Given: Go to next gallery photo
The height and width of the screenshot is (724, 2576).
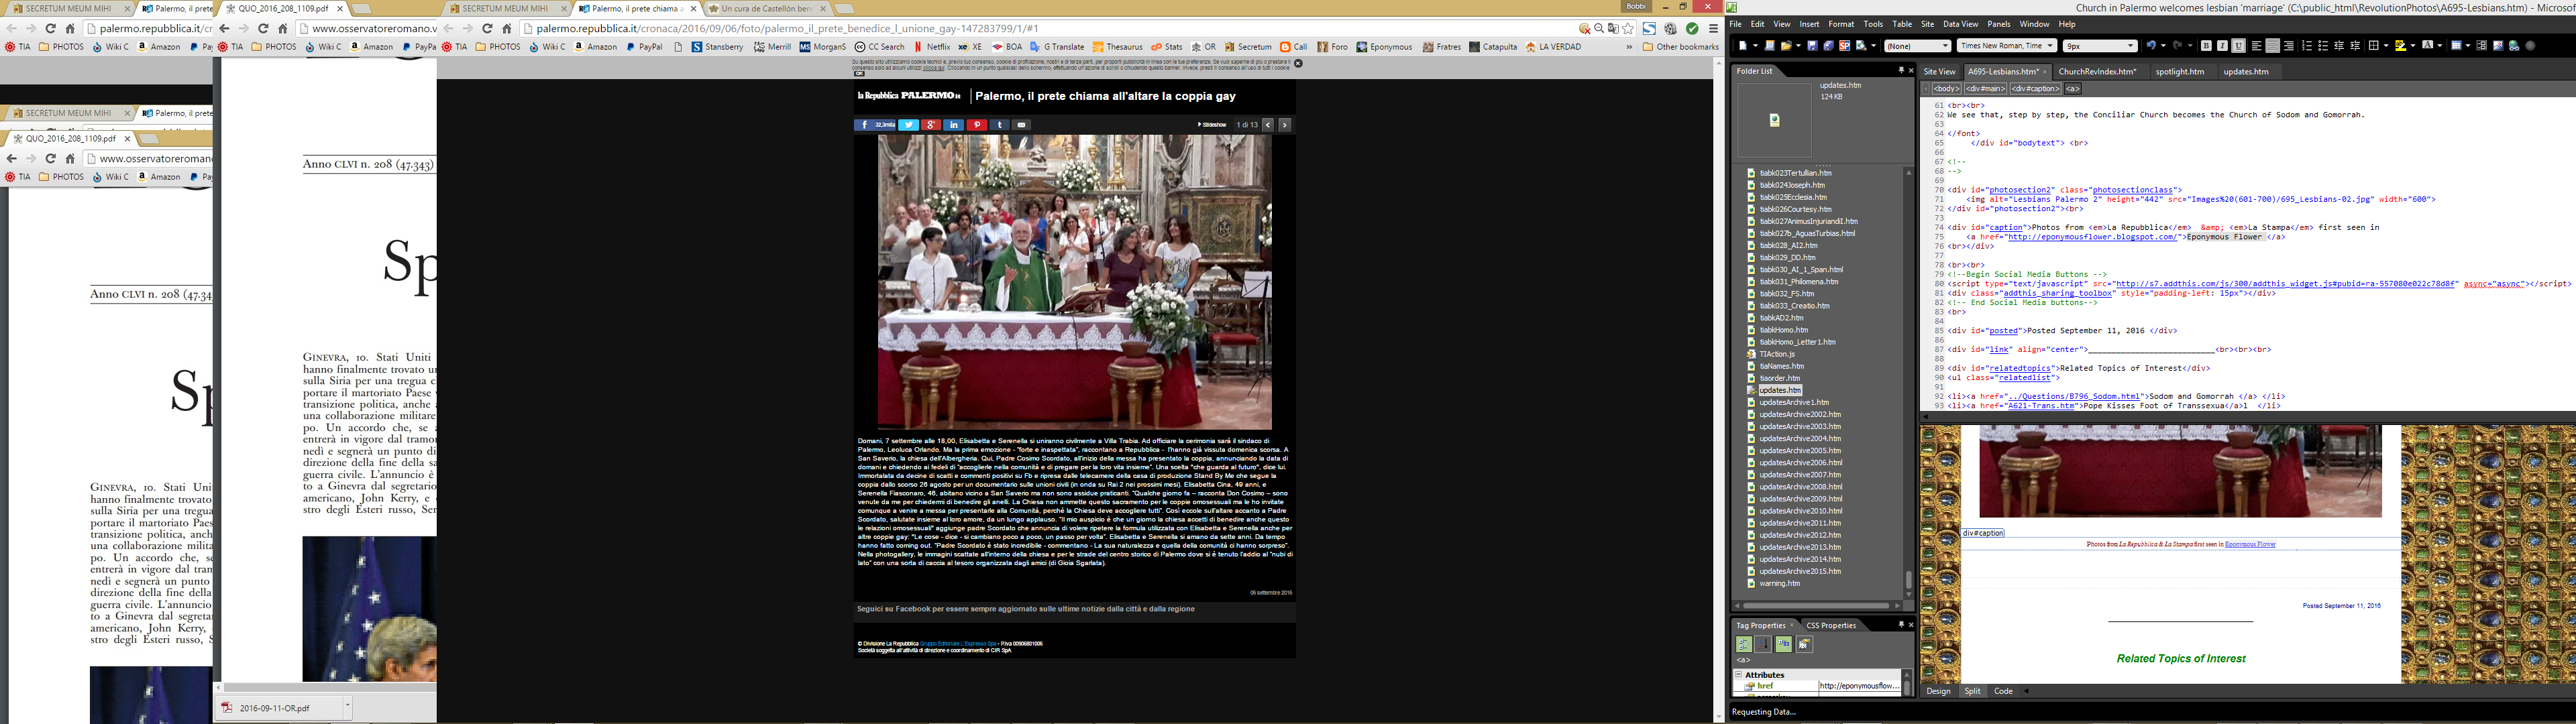Looking at the screenshot, I should pos(1285,125).
